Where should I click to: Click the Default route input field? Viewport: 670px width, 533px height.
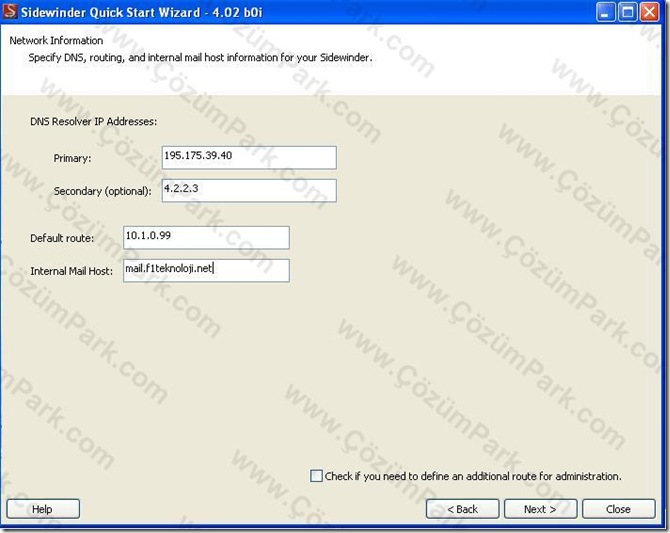[x=206, y=238]
